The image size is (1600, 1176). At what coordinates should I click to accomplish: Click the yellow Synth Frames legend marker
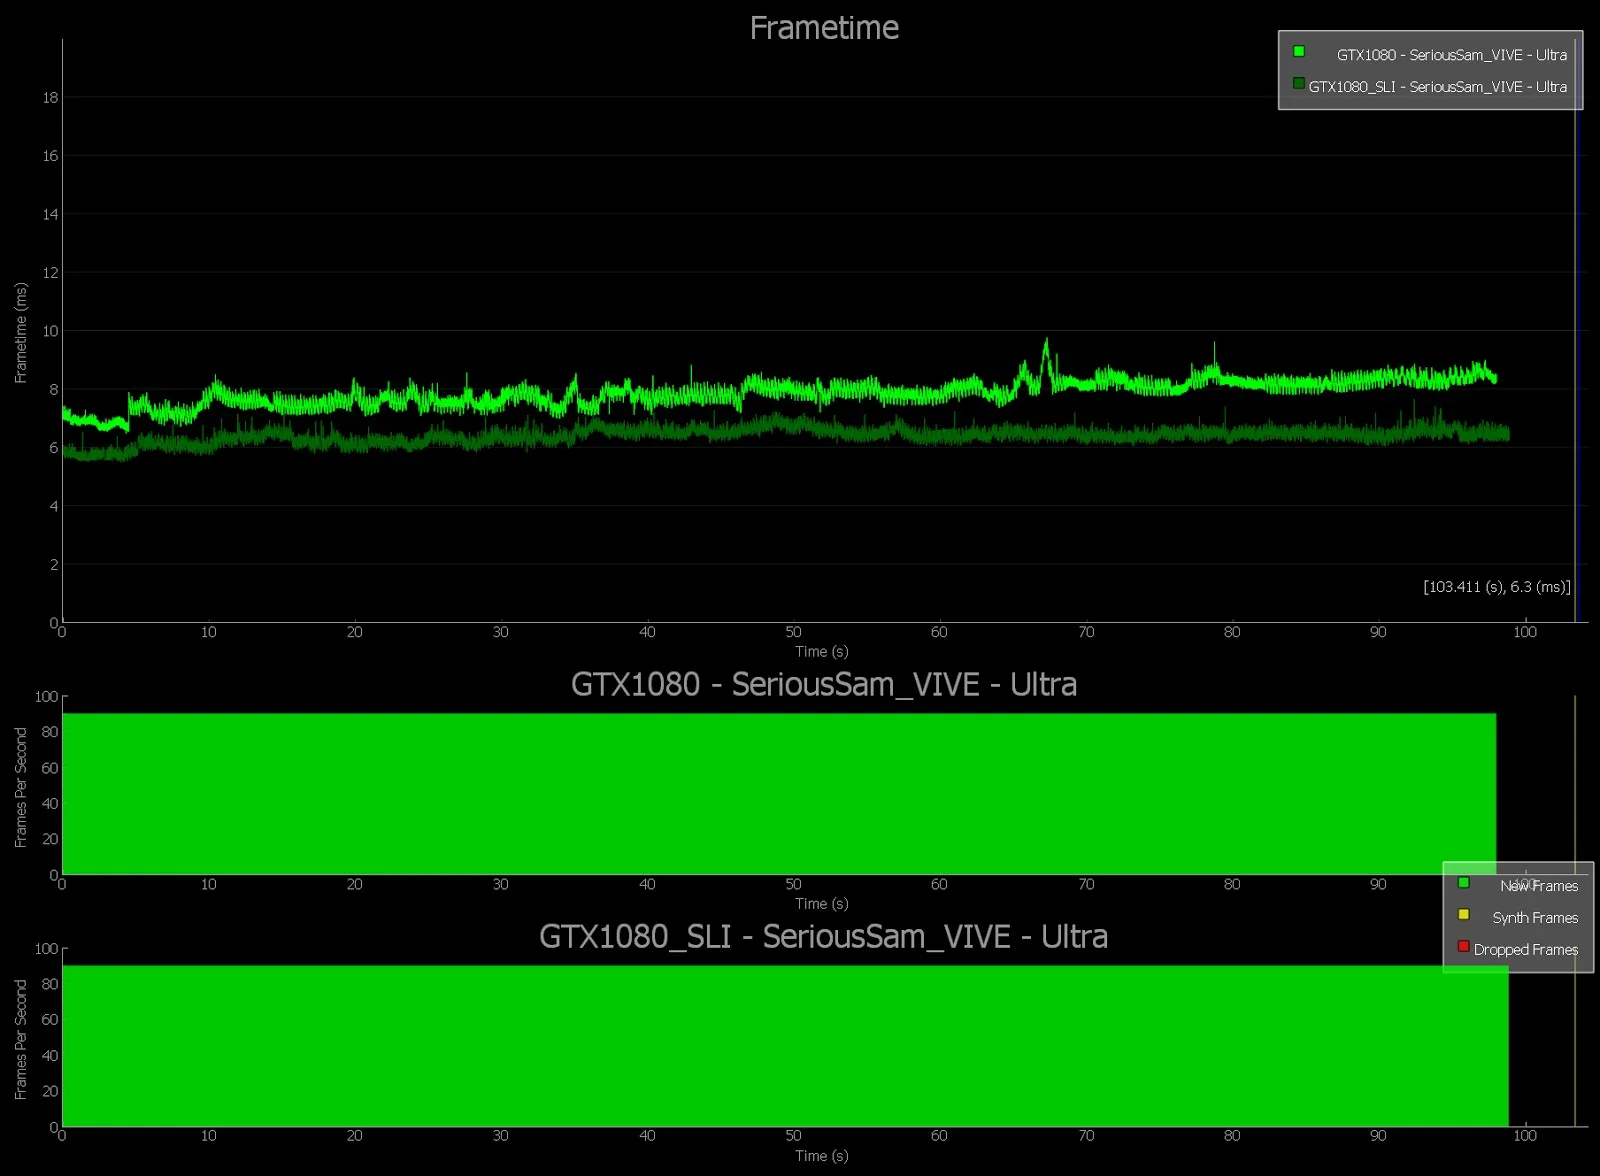pos(1463,914)
